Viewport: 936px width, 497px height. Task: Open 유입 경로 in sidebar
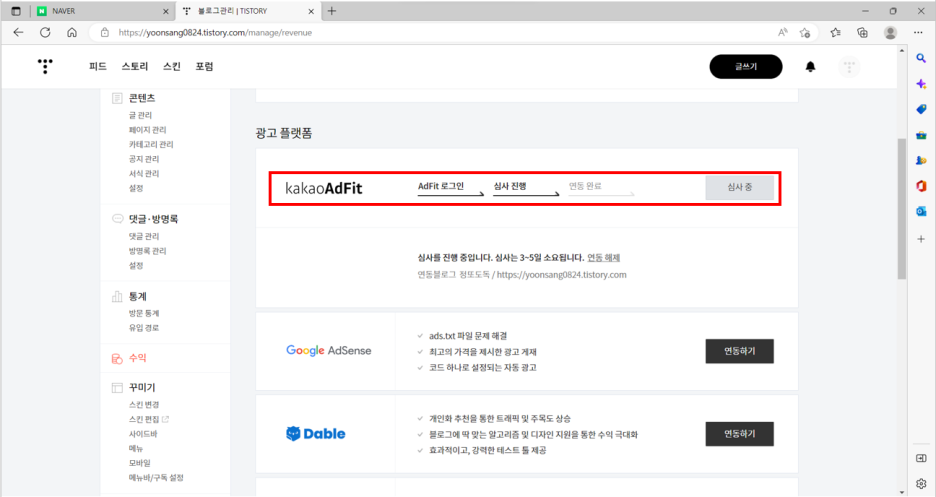[144, 328]
